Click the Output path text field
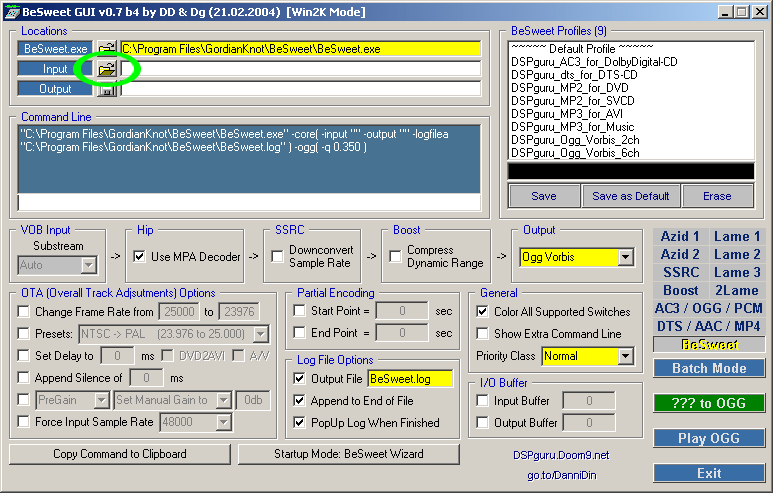 [301, 89]
